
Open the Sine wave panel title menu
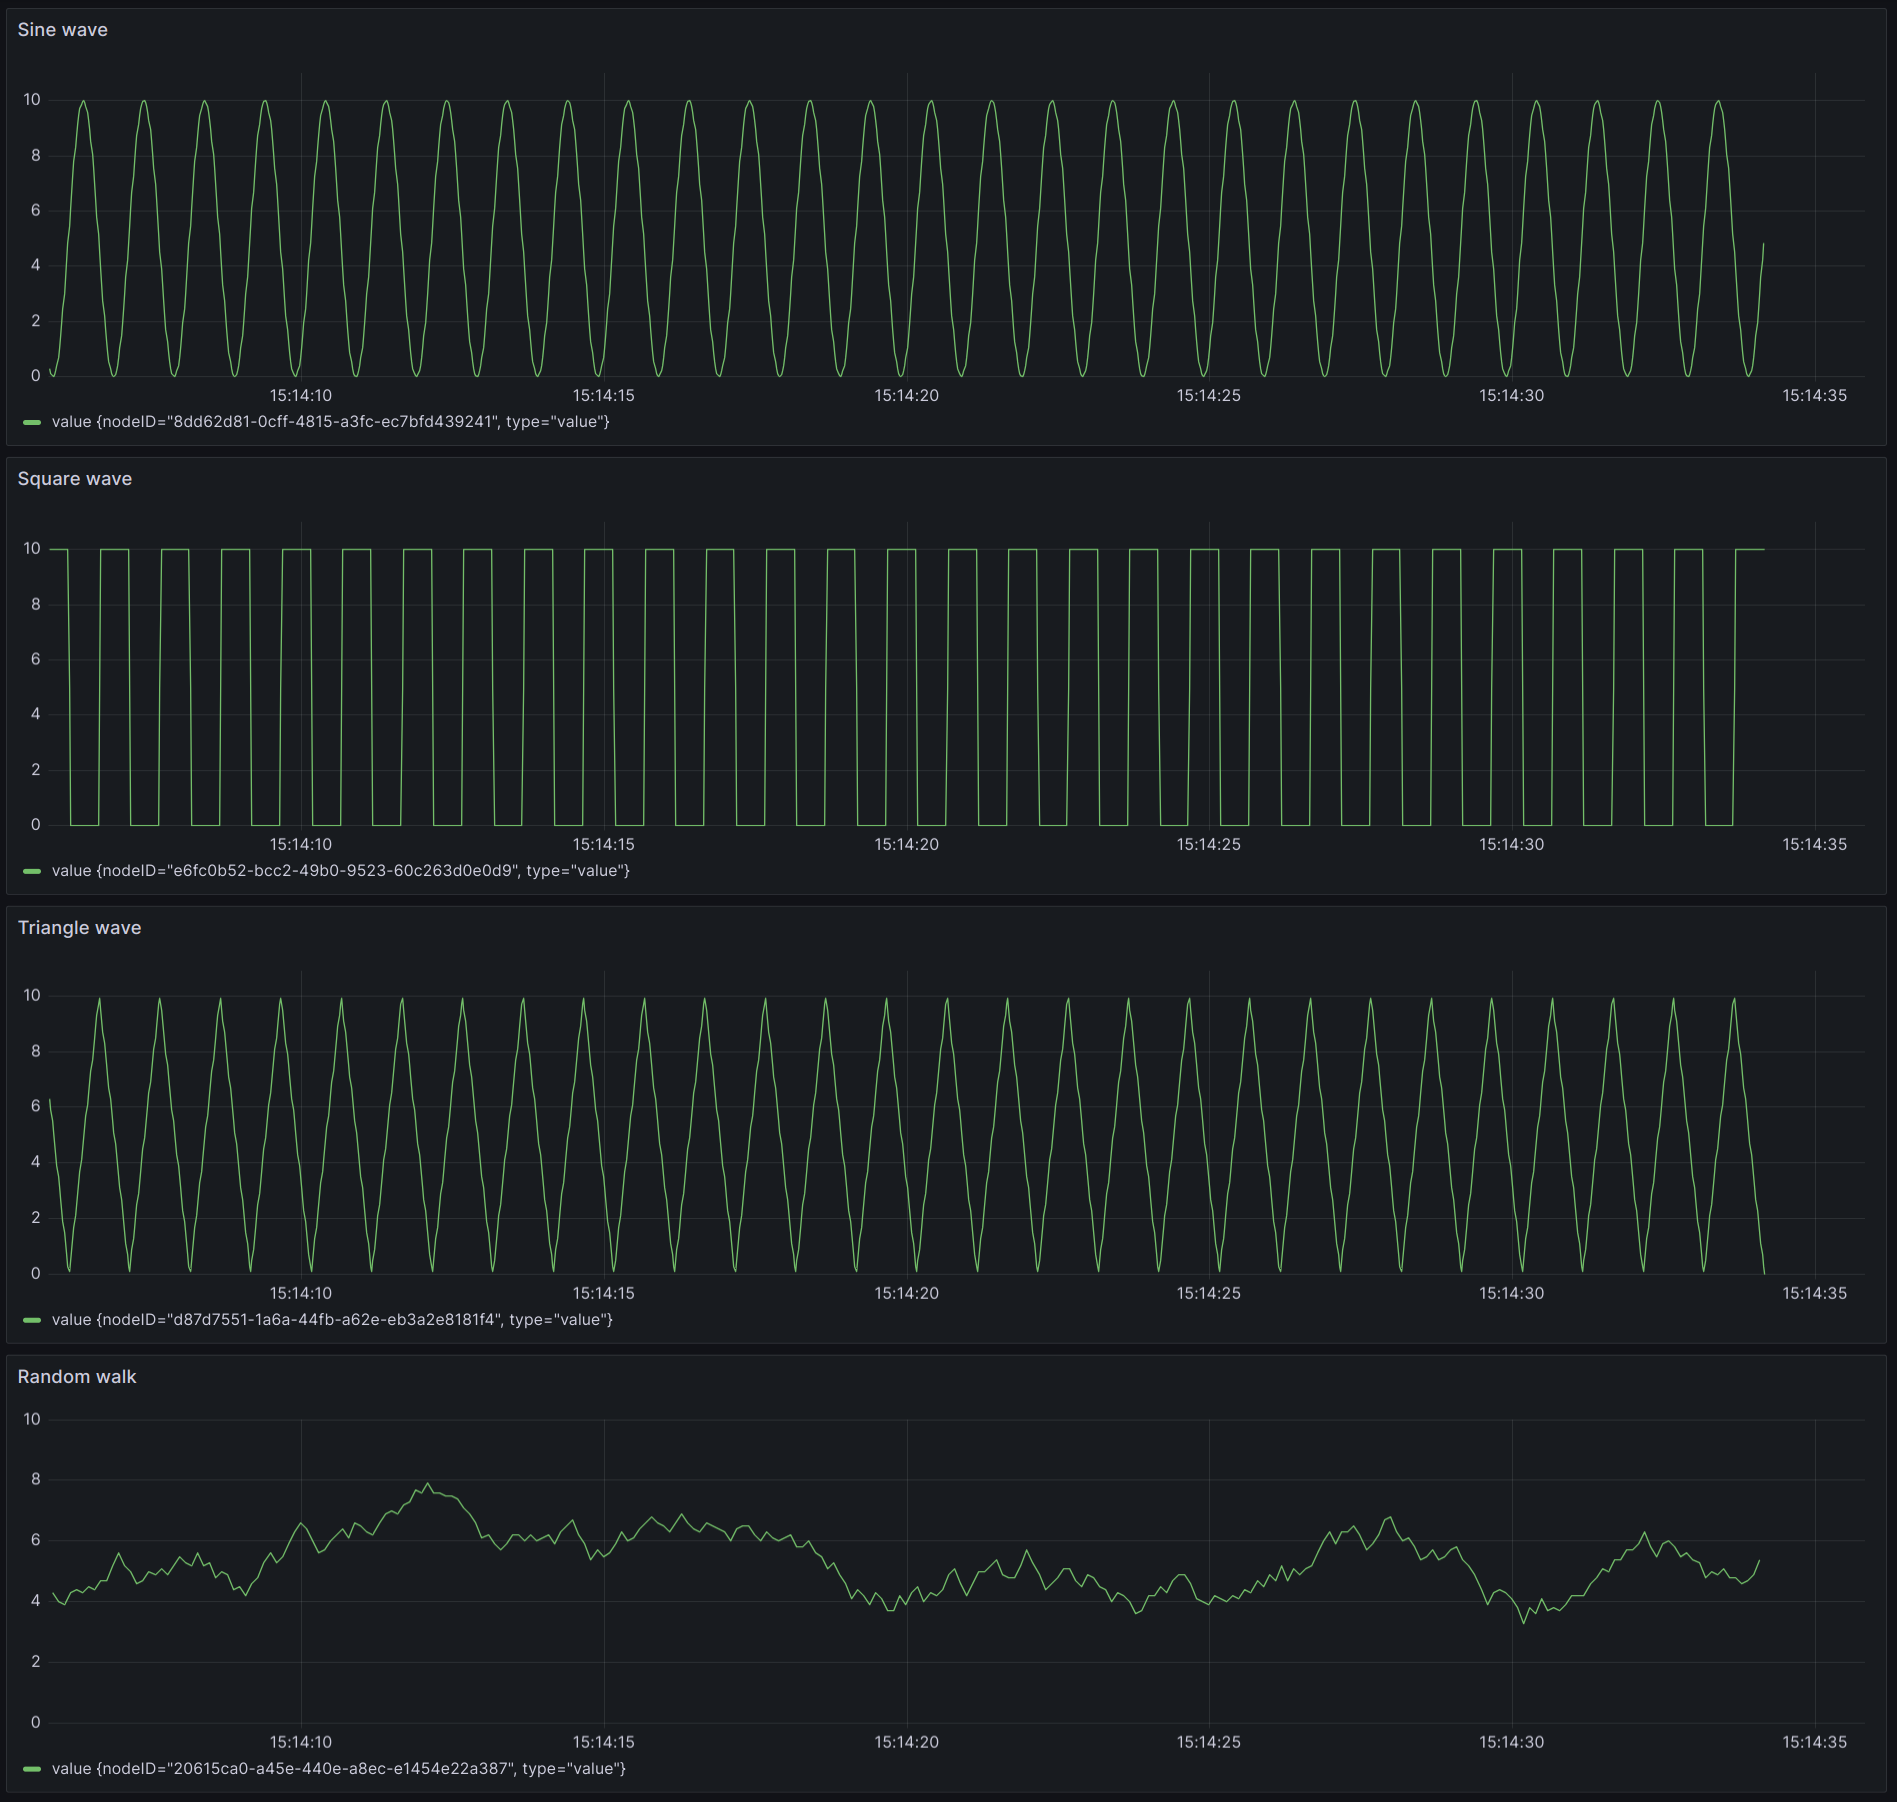coord(62,30)
